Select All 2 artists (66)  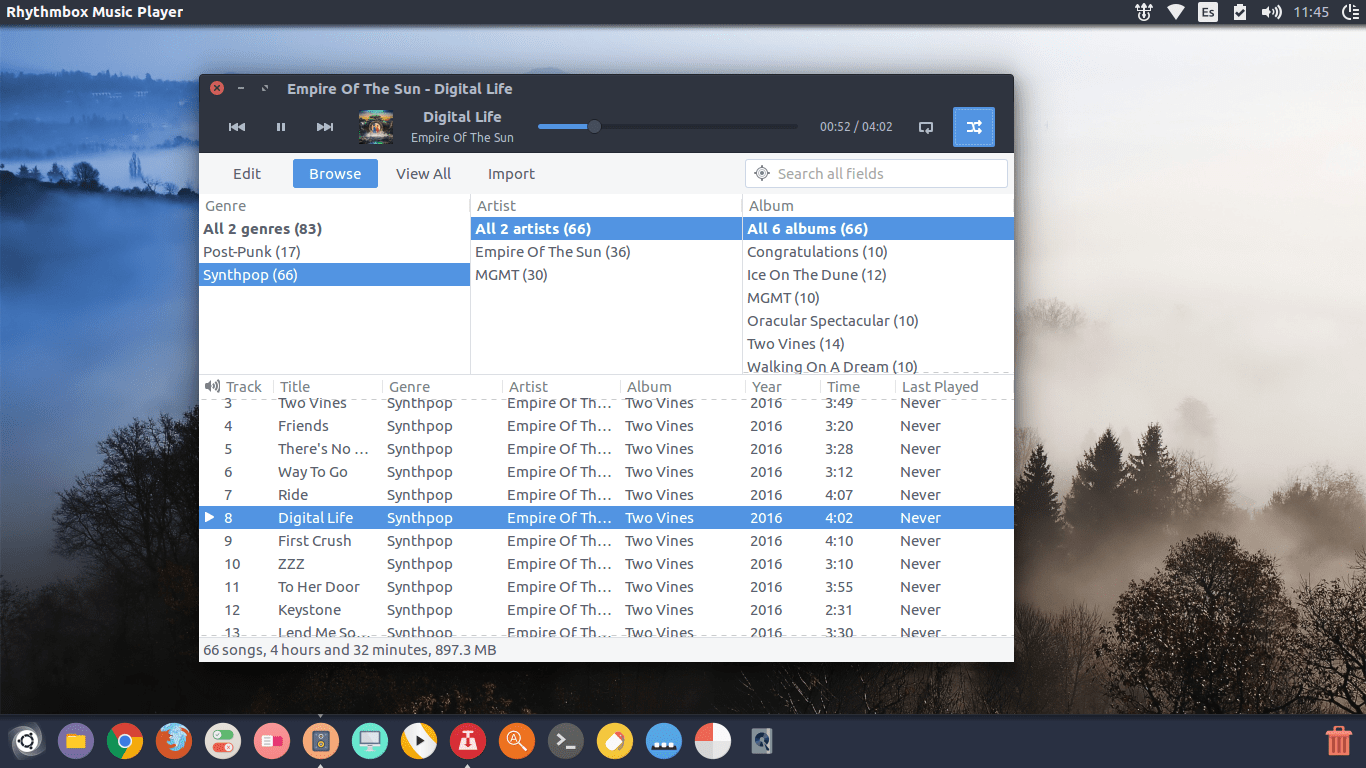(x=606, y=229)
